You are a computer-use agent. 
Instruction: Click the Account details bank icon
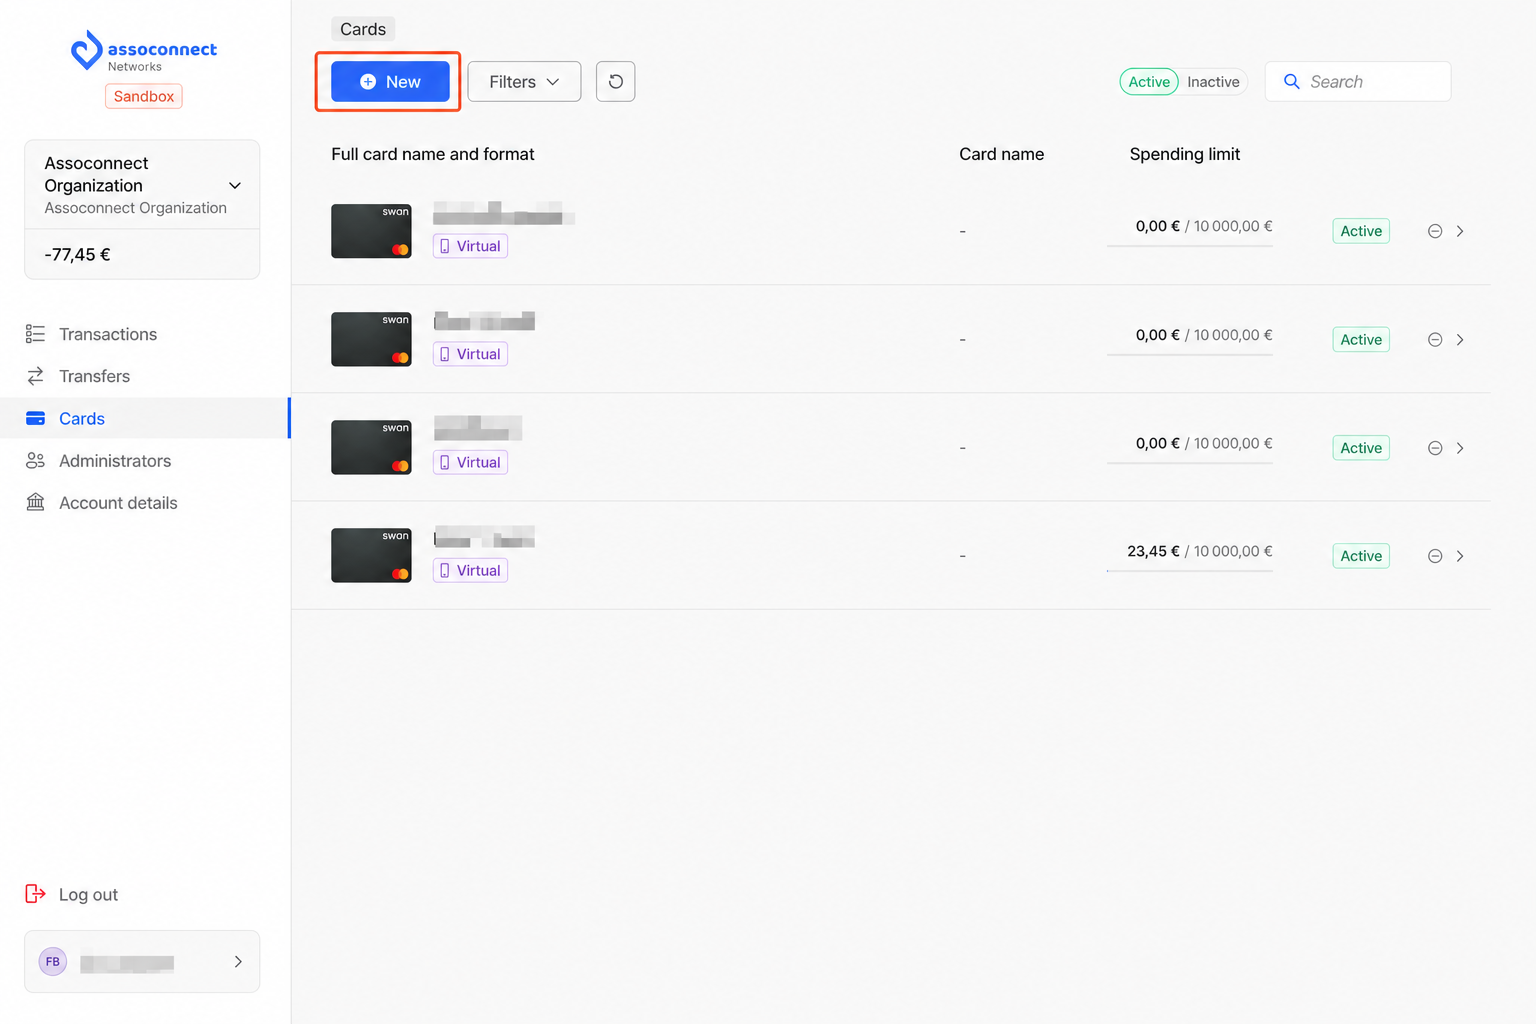36,502
